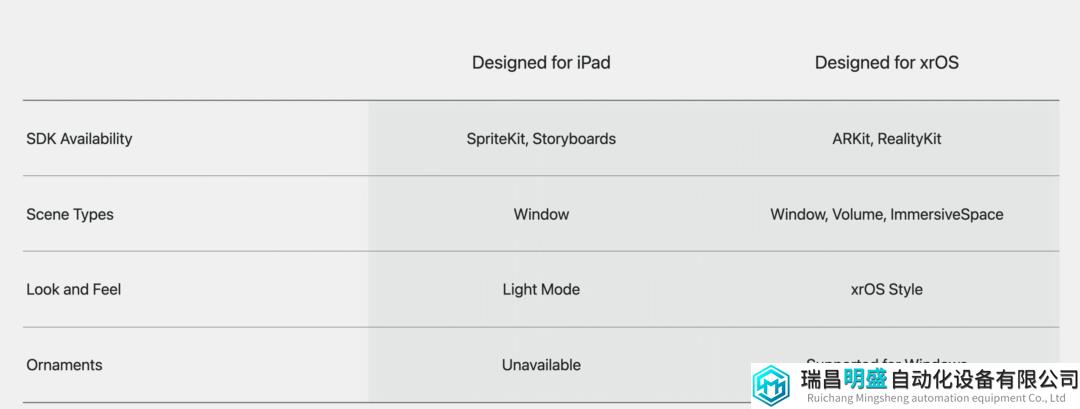Click the ARKit, RealityKit cell
The image size is (1080, 409).
pos(886,138)
